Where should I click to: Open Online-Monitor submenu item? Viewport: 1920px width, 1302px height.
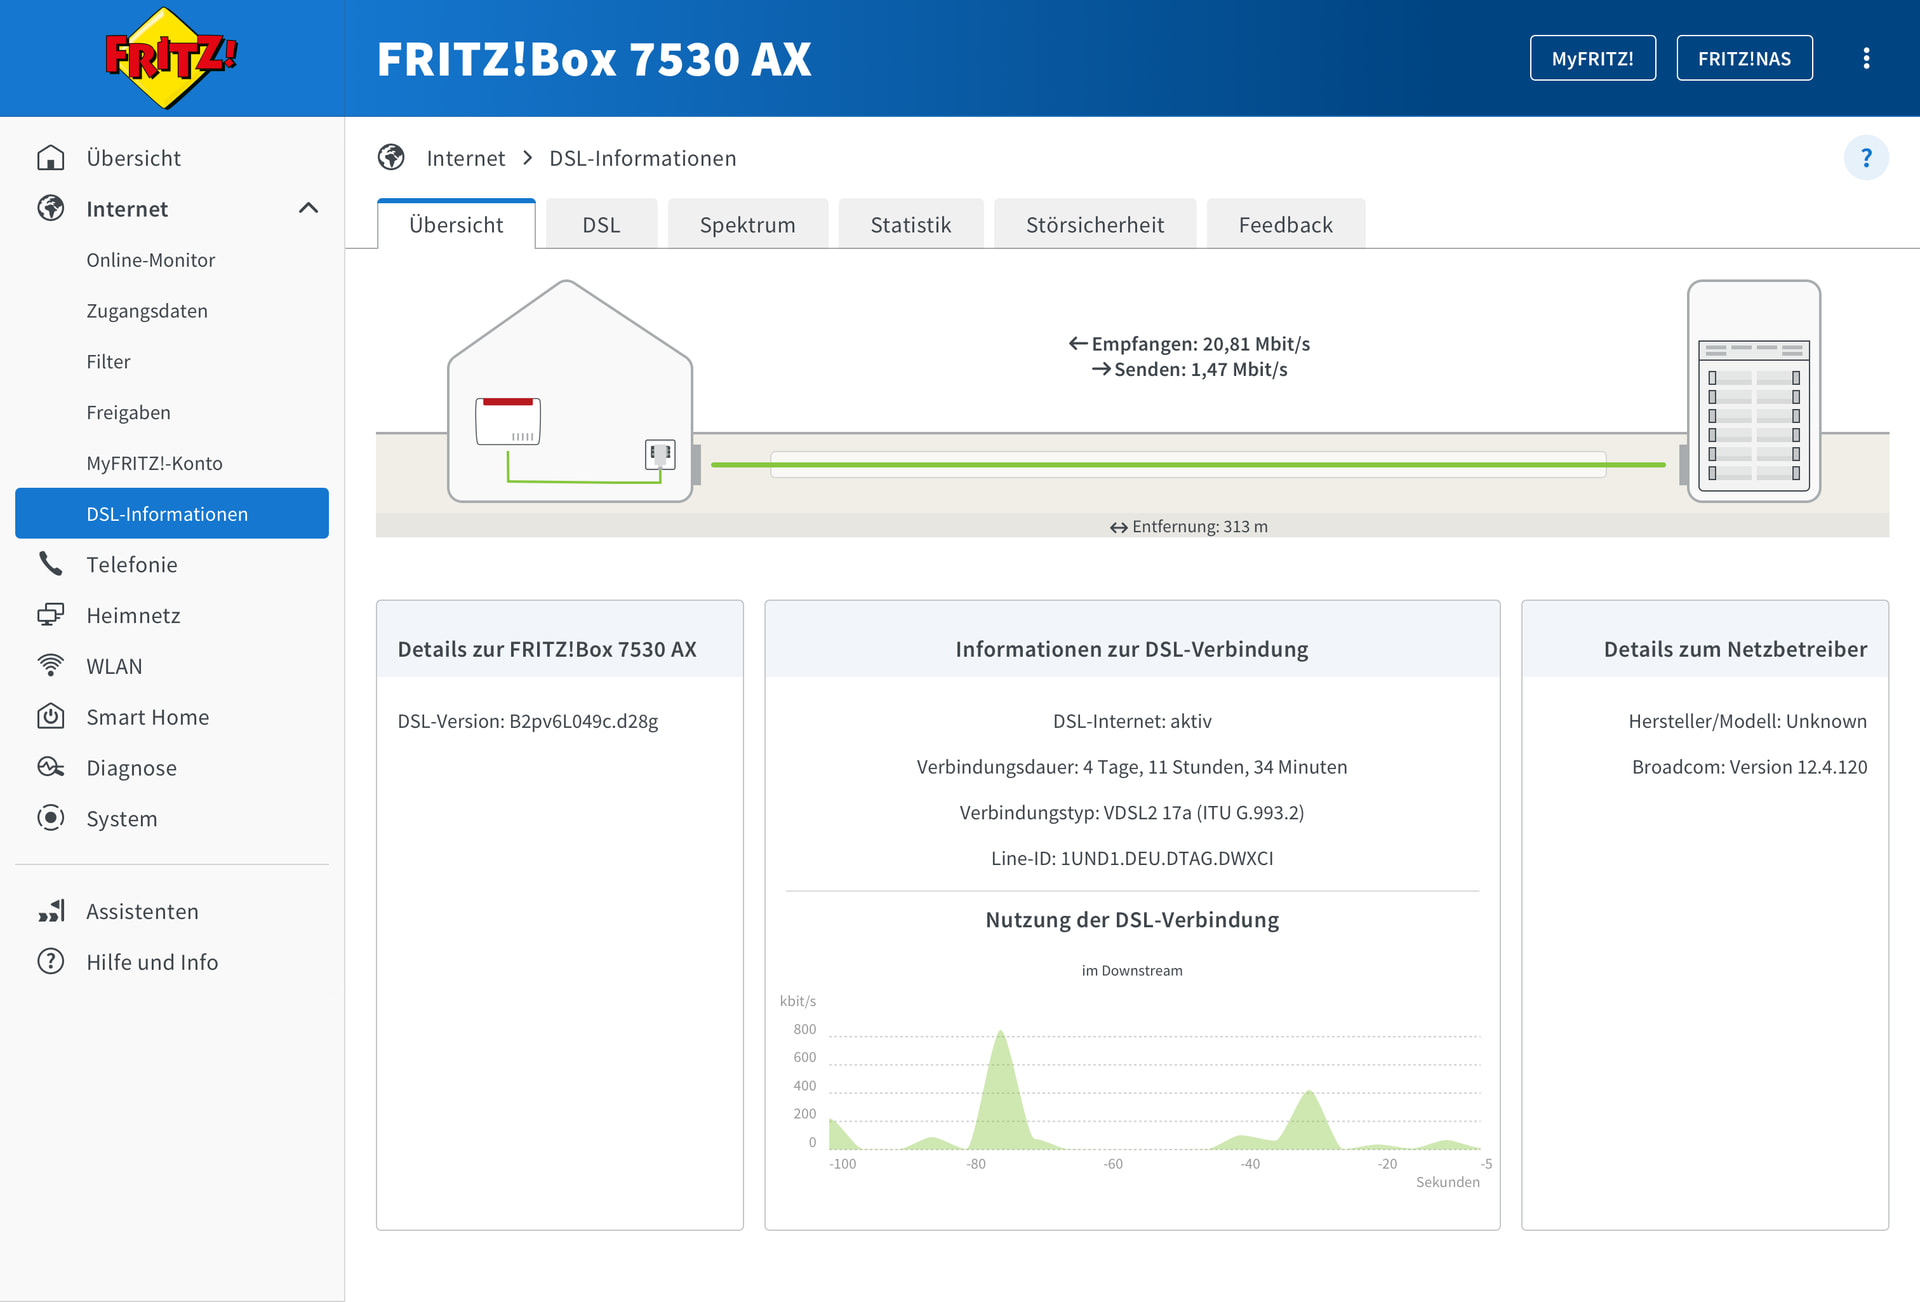point(151,260)
